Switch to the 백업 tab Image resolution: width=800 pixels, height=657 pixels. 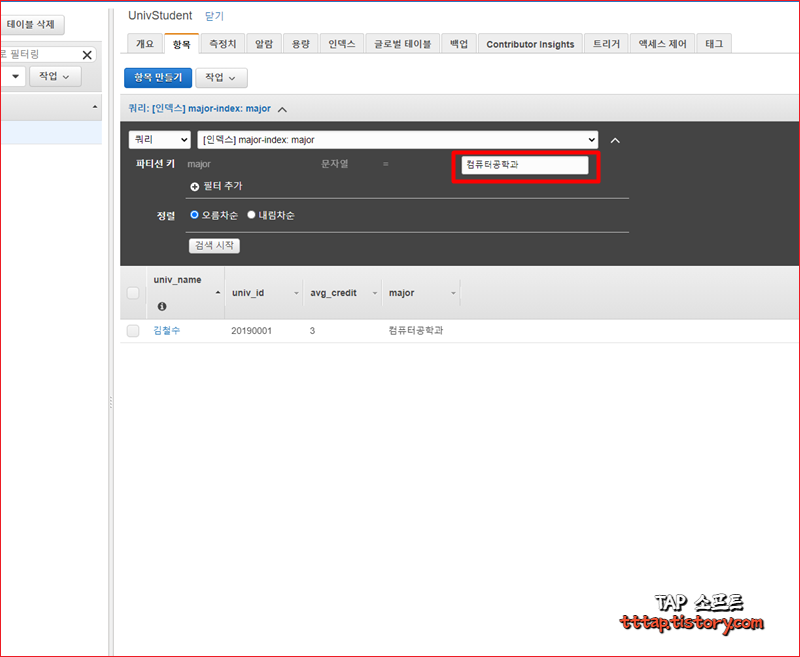459,44
